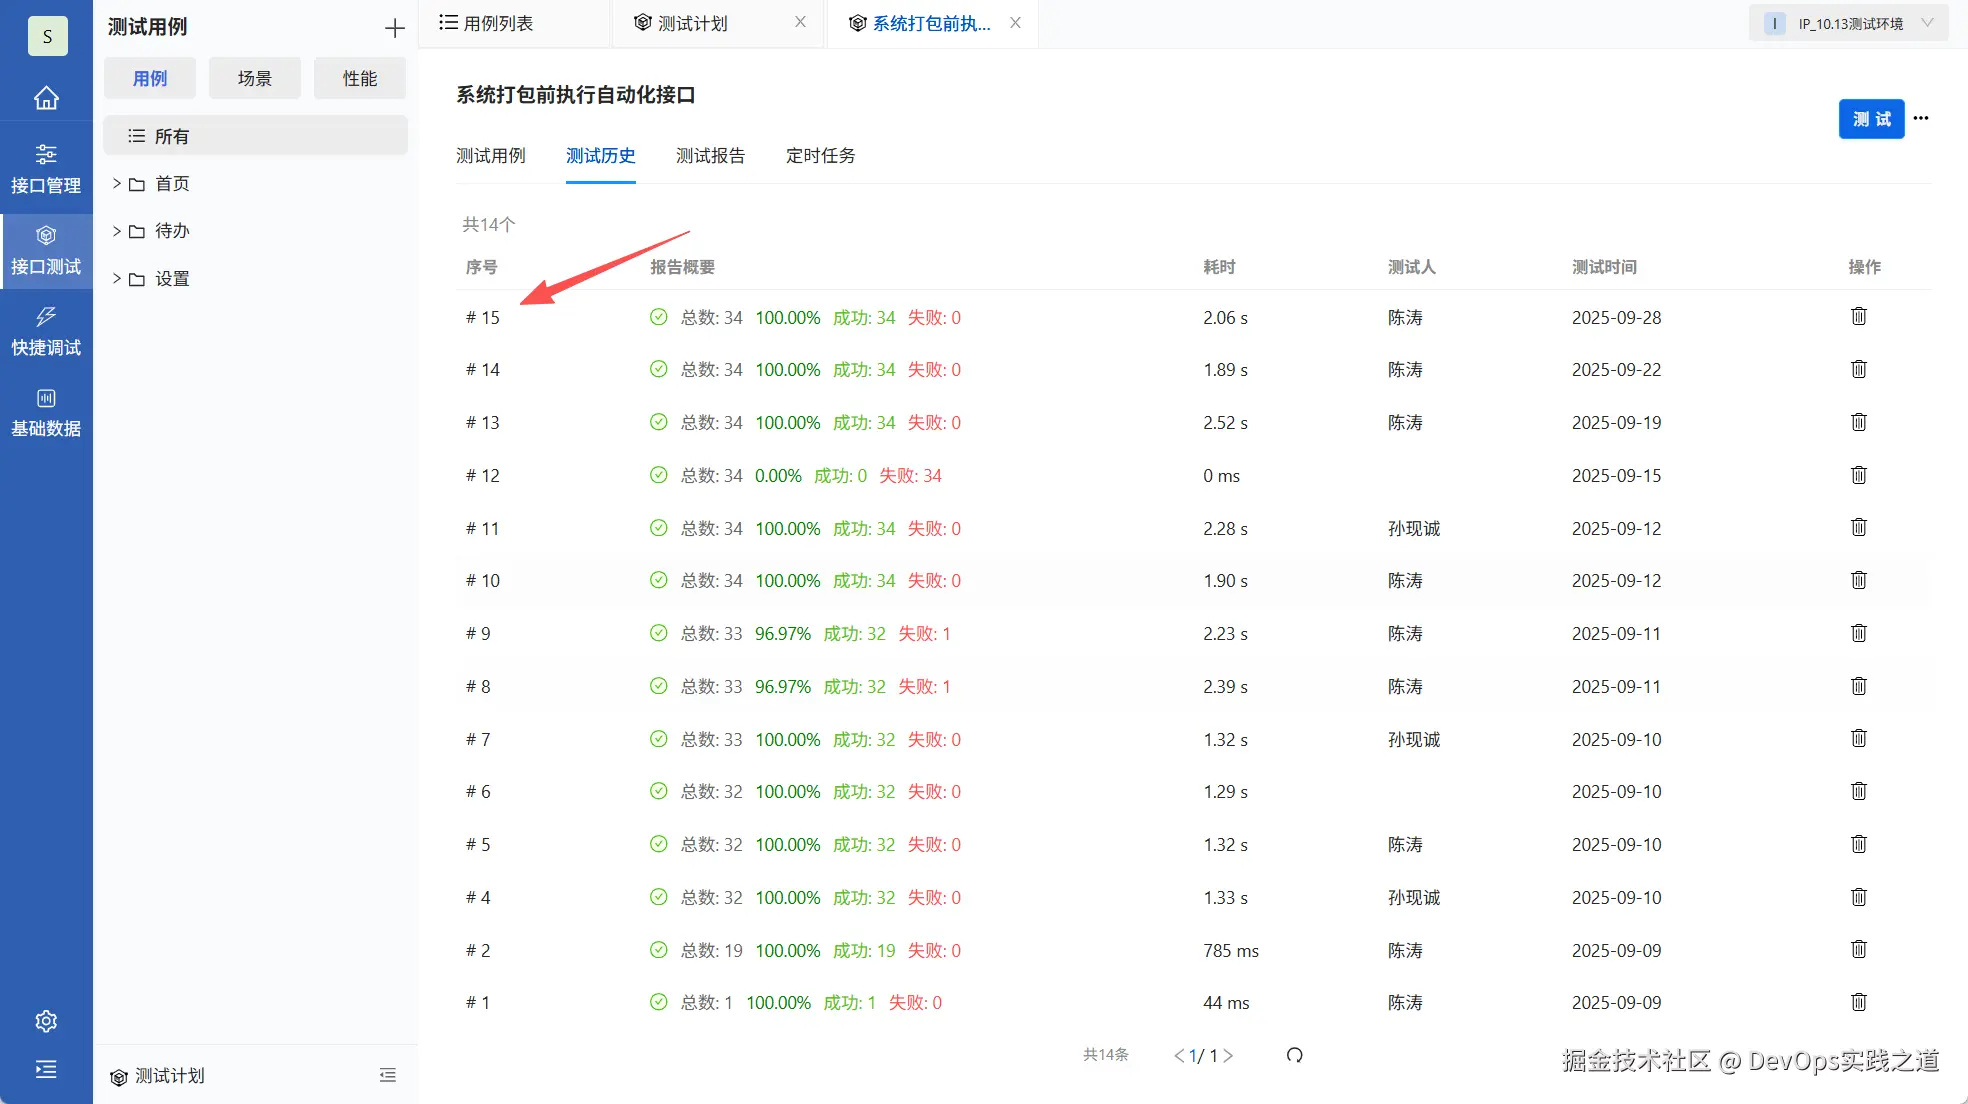The height and width of the screenshot is (1104, 1968).
Task: Switch to 测试报告 tab
Action: pos(710,155)
